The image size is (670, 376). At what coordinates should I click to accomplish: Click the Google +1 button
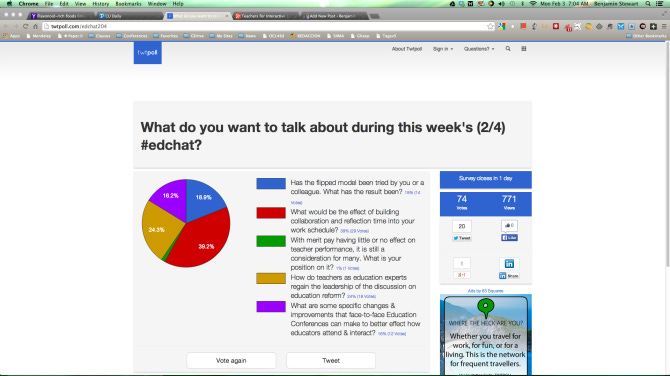pos(462,275)
